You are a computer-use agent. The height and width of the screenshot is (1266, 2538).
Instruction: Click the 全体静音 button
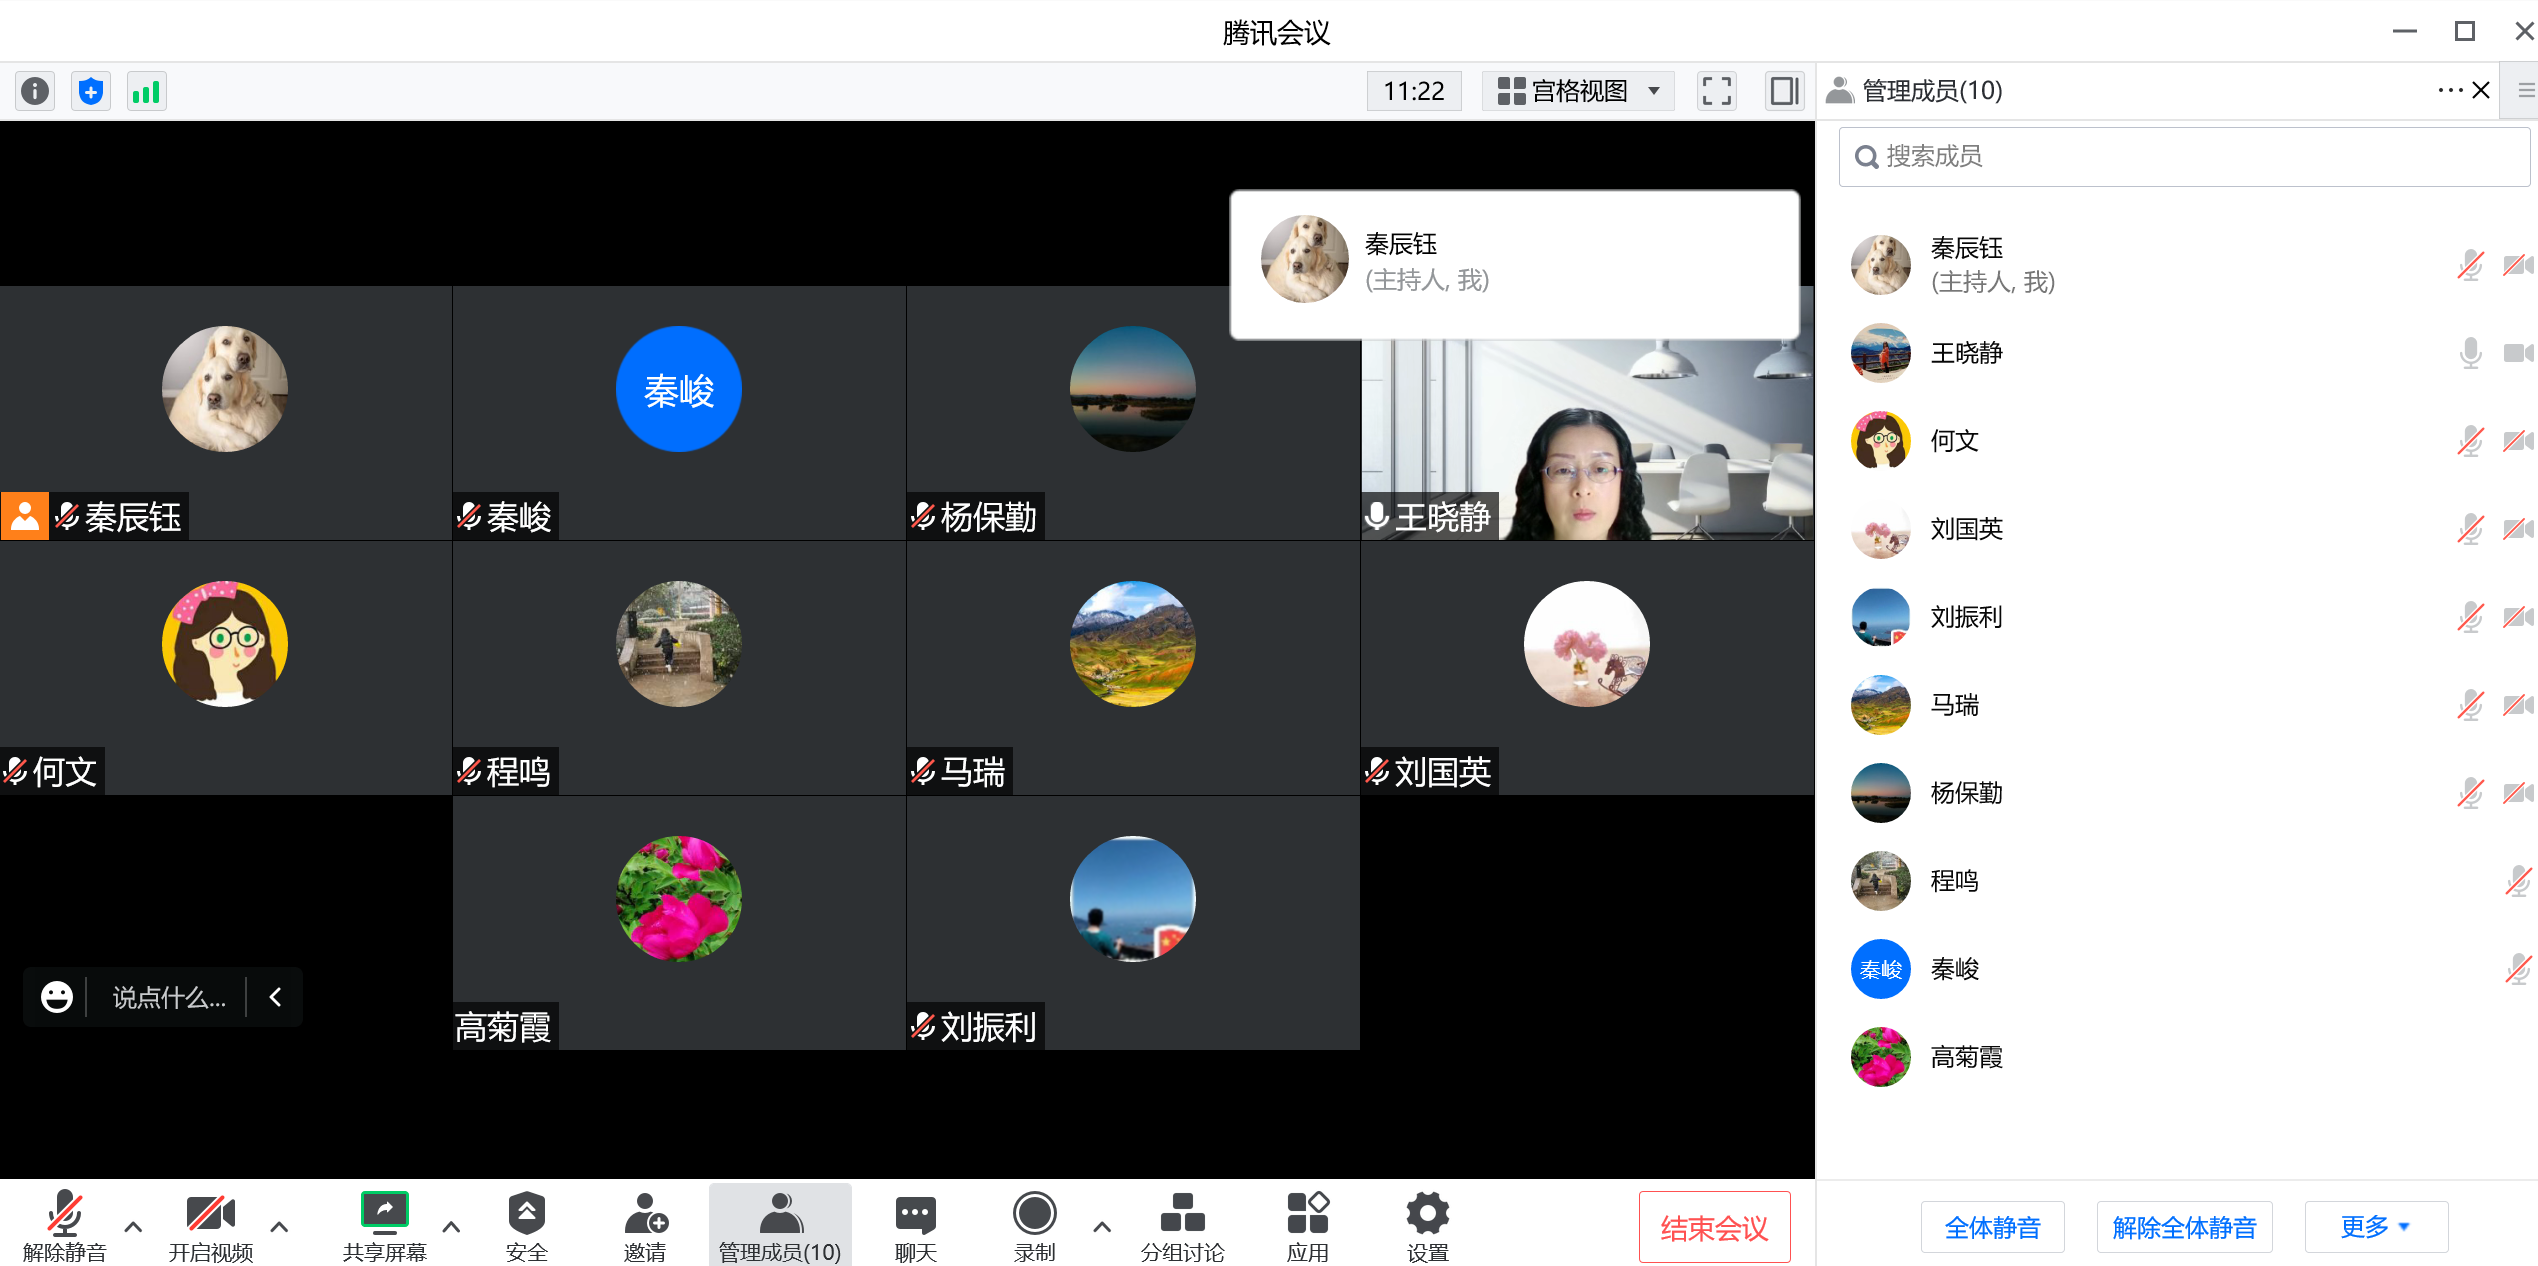tap(1992, 1227)
